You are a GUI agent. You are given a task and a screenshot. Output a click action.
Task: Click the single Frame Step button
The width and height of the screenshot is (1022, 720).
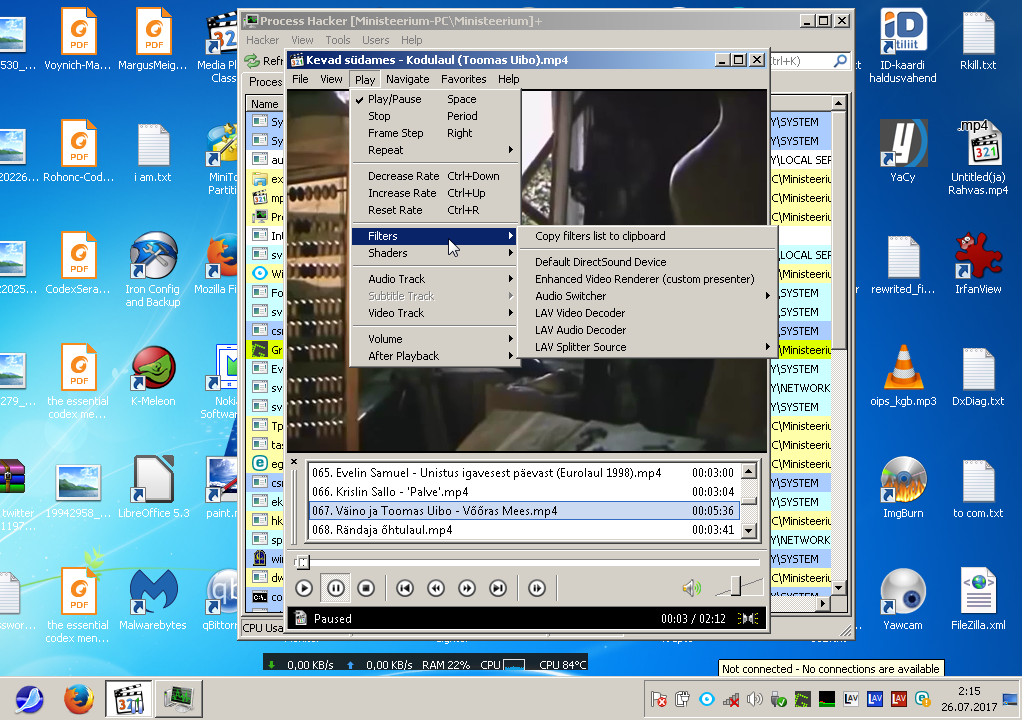[x=537, y=589]
